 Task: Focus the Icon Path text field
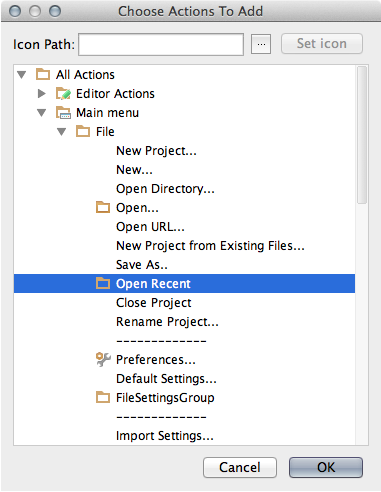[161, 44]
